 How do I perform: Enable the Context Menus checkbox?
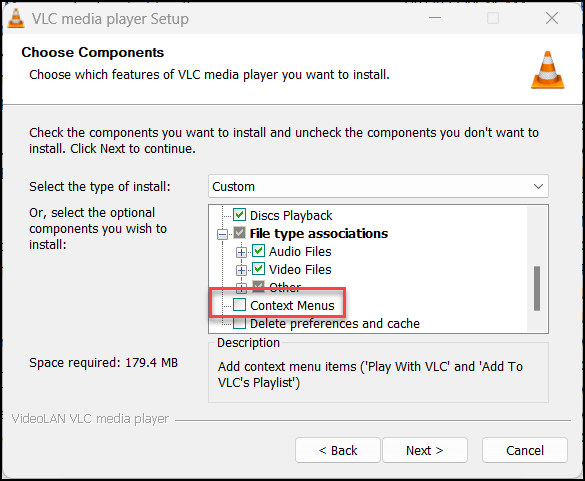coord(240,305)
